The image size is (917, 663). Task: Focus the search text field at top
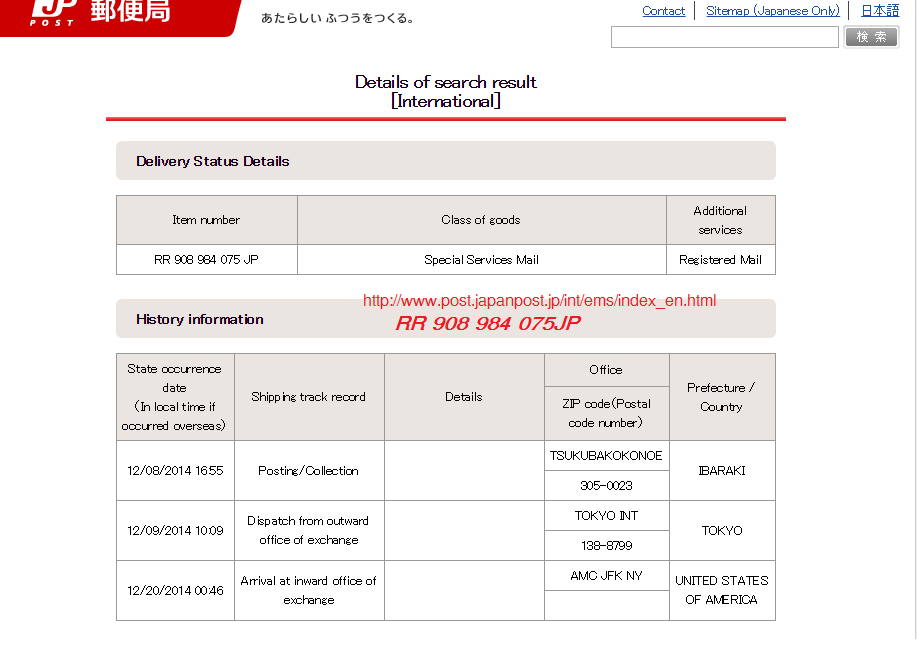(724, 37)
